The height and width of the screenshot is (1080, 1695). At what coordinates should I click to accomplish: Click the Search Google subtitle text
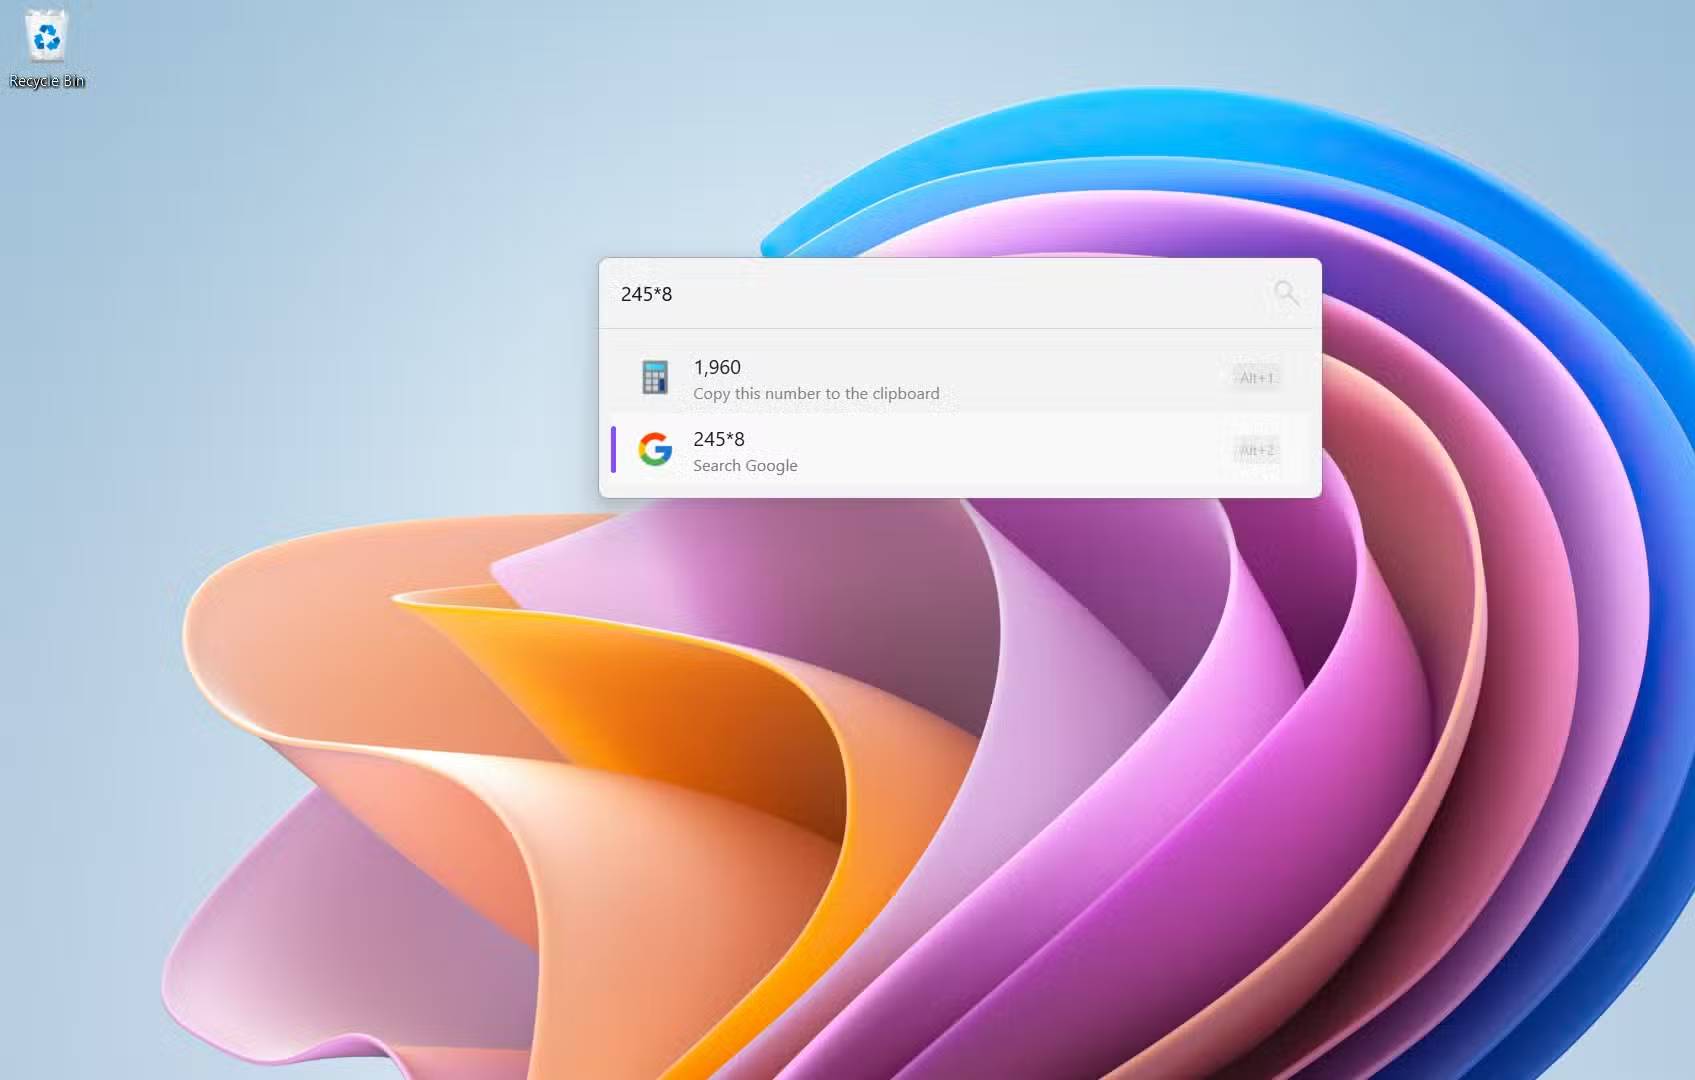pyautogui.click(x=745, y=465)
